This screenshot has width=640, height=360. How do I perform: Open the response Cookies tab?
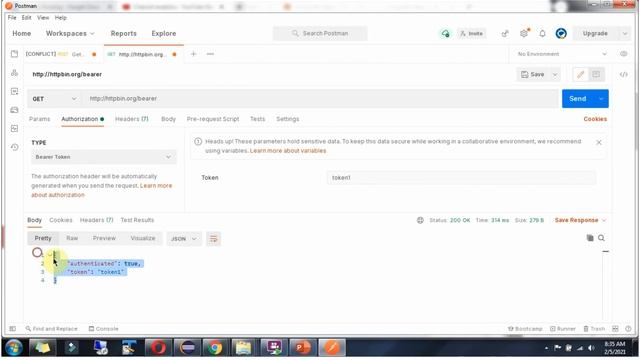click(x=60, y=220)
